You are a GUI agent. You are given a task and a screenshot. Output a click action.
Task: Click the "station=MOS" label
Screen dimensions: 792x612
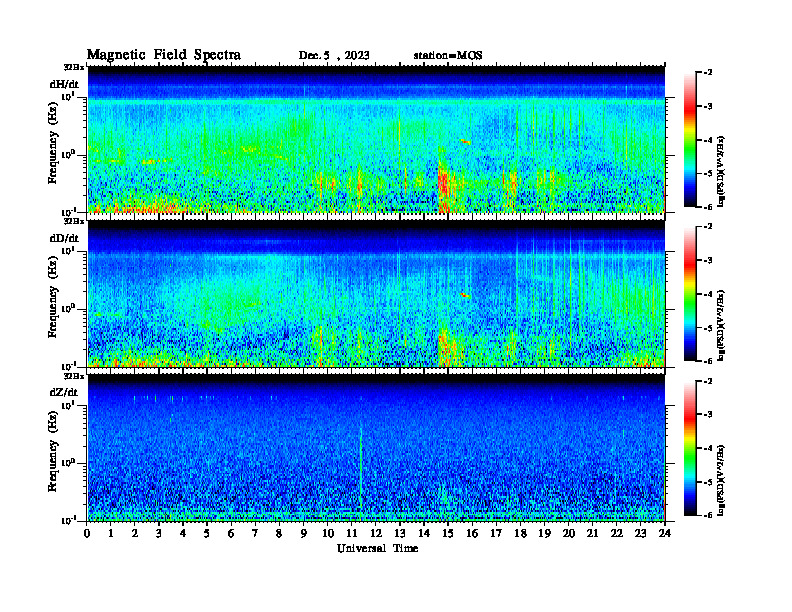(x=448, y=55)
